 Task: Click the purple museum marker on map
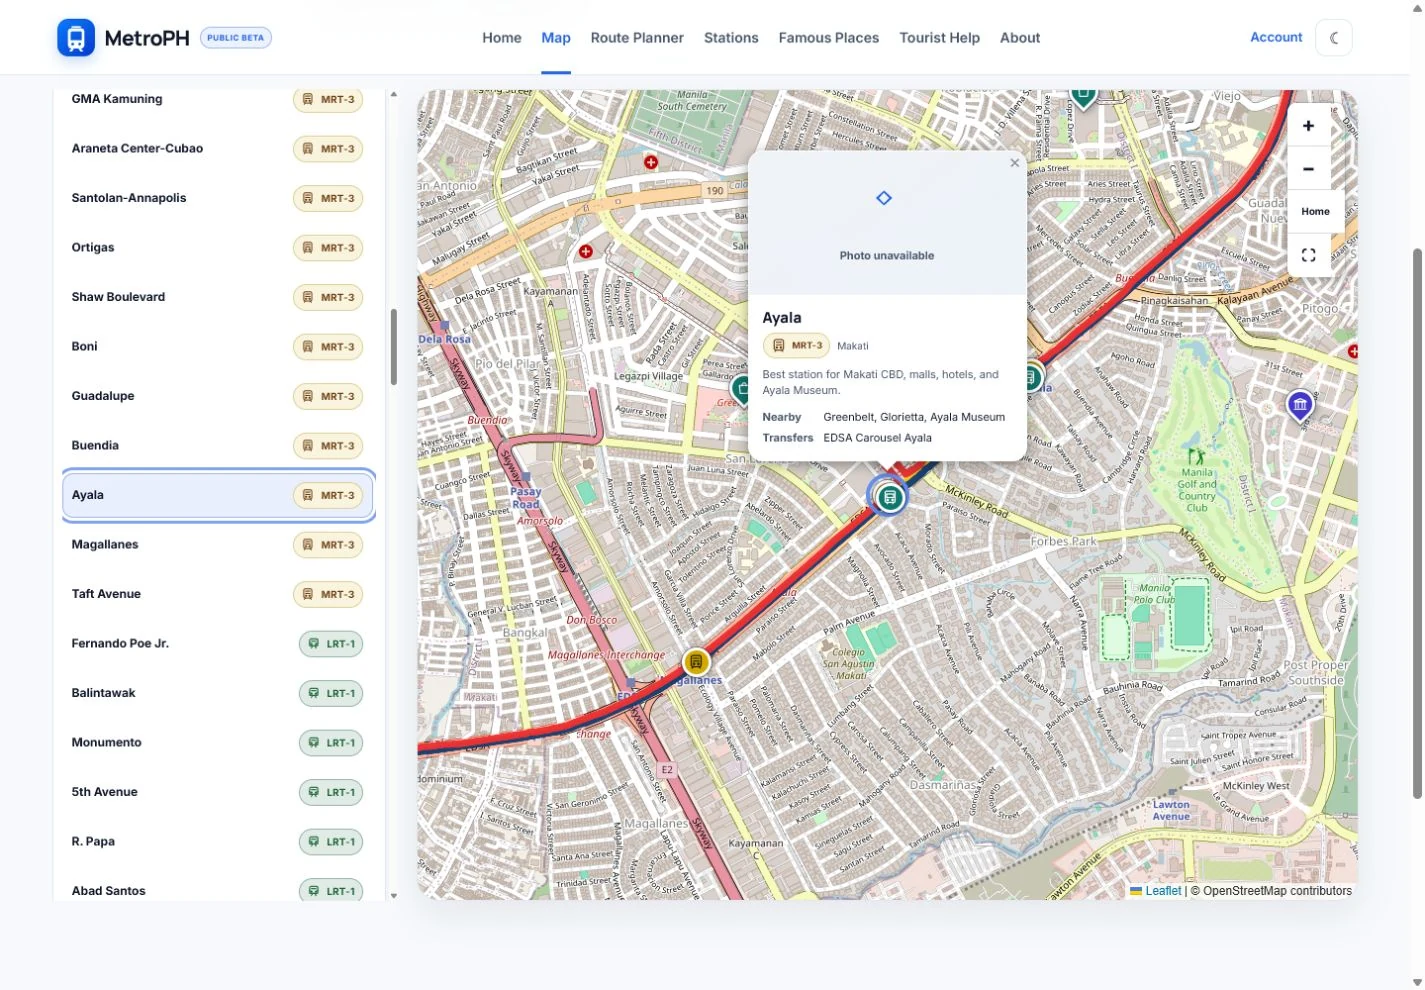coord(1299,405)
